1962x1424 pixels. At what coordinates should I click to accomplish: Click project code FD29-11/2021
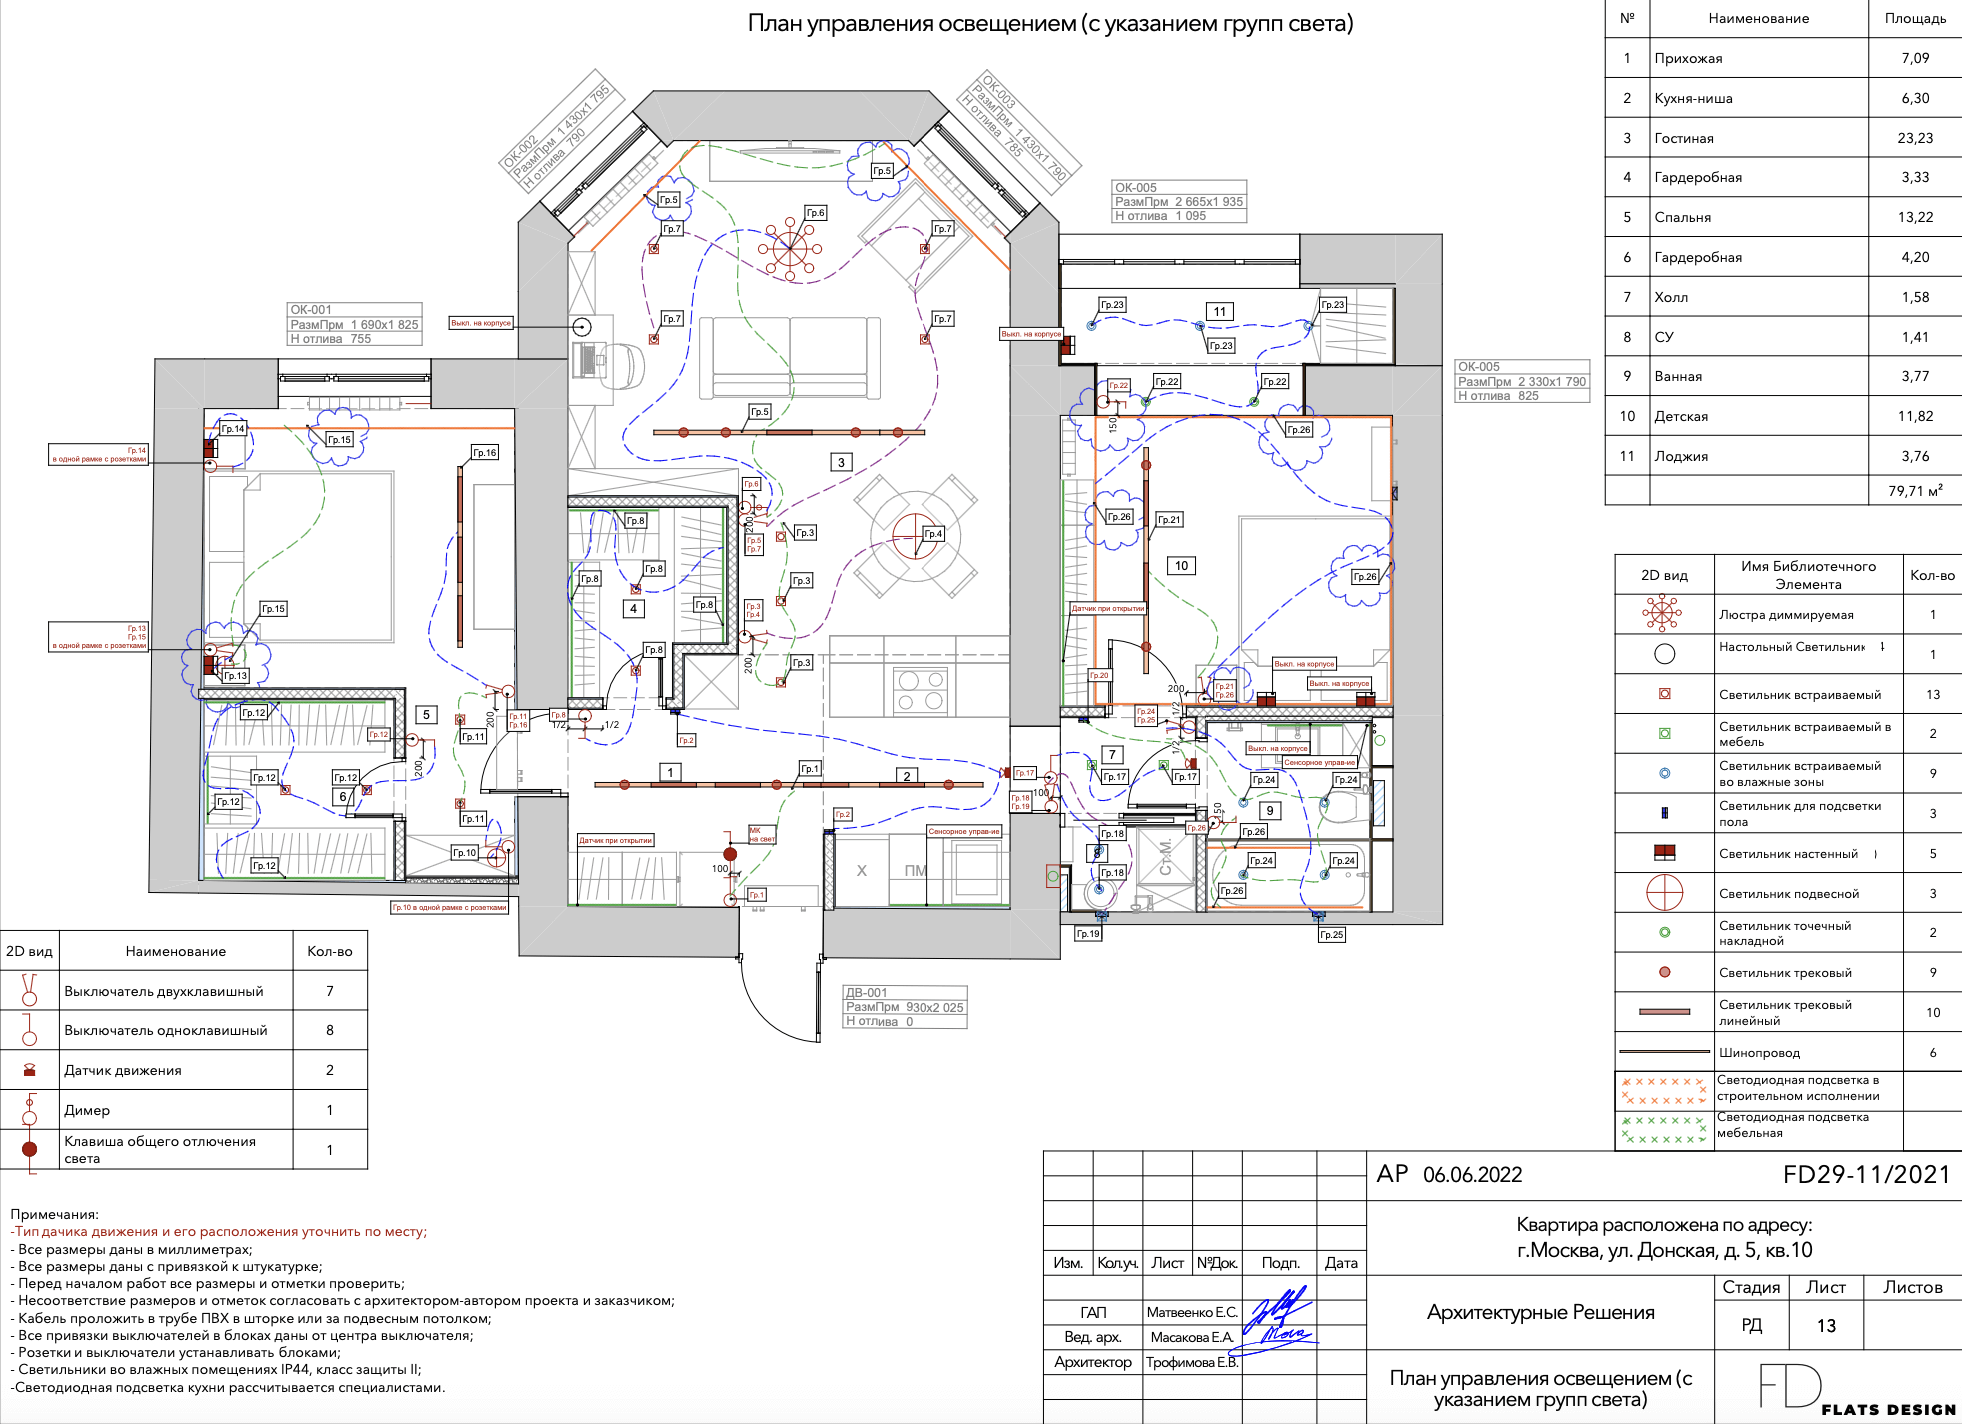[1866, 1174]
